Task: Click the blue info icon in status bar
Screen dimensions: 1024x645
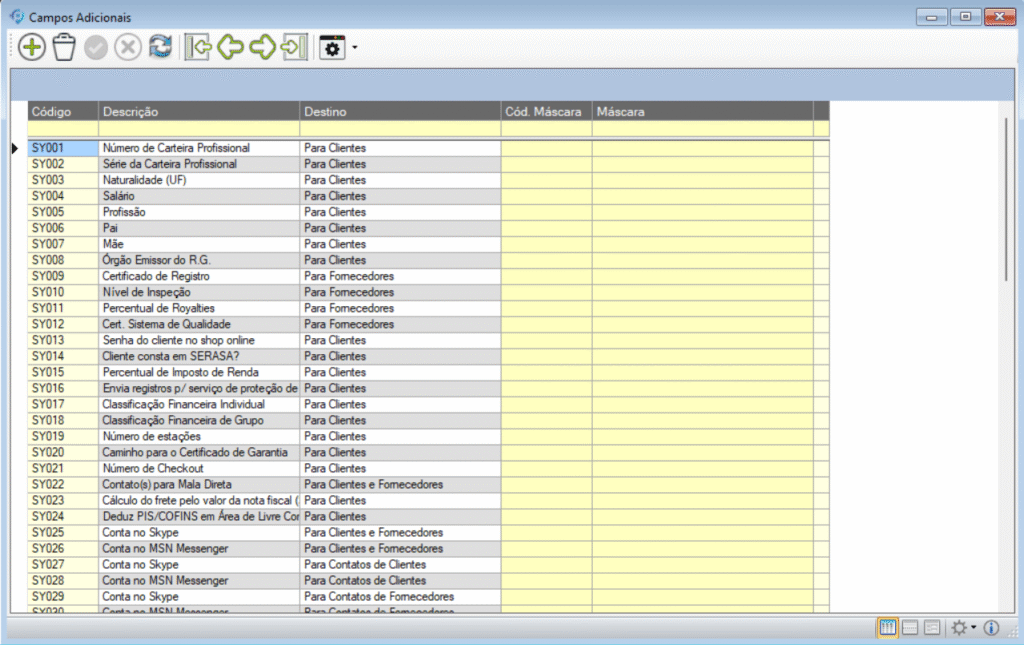Action: [992, 628]
